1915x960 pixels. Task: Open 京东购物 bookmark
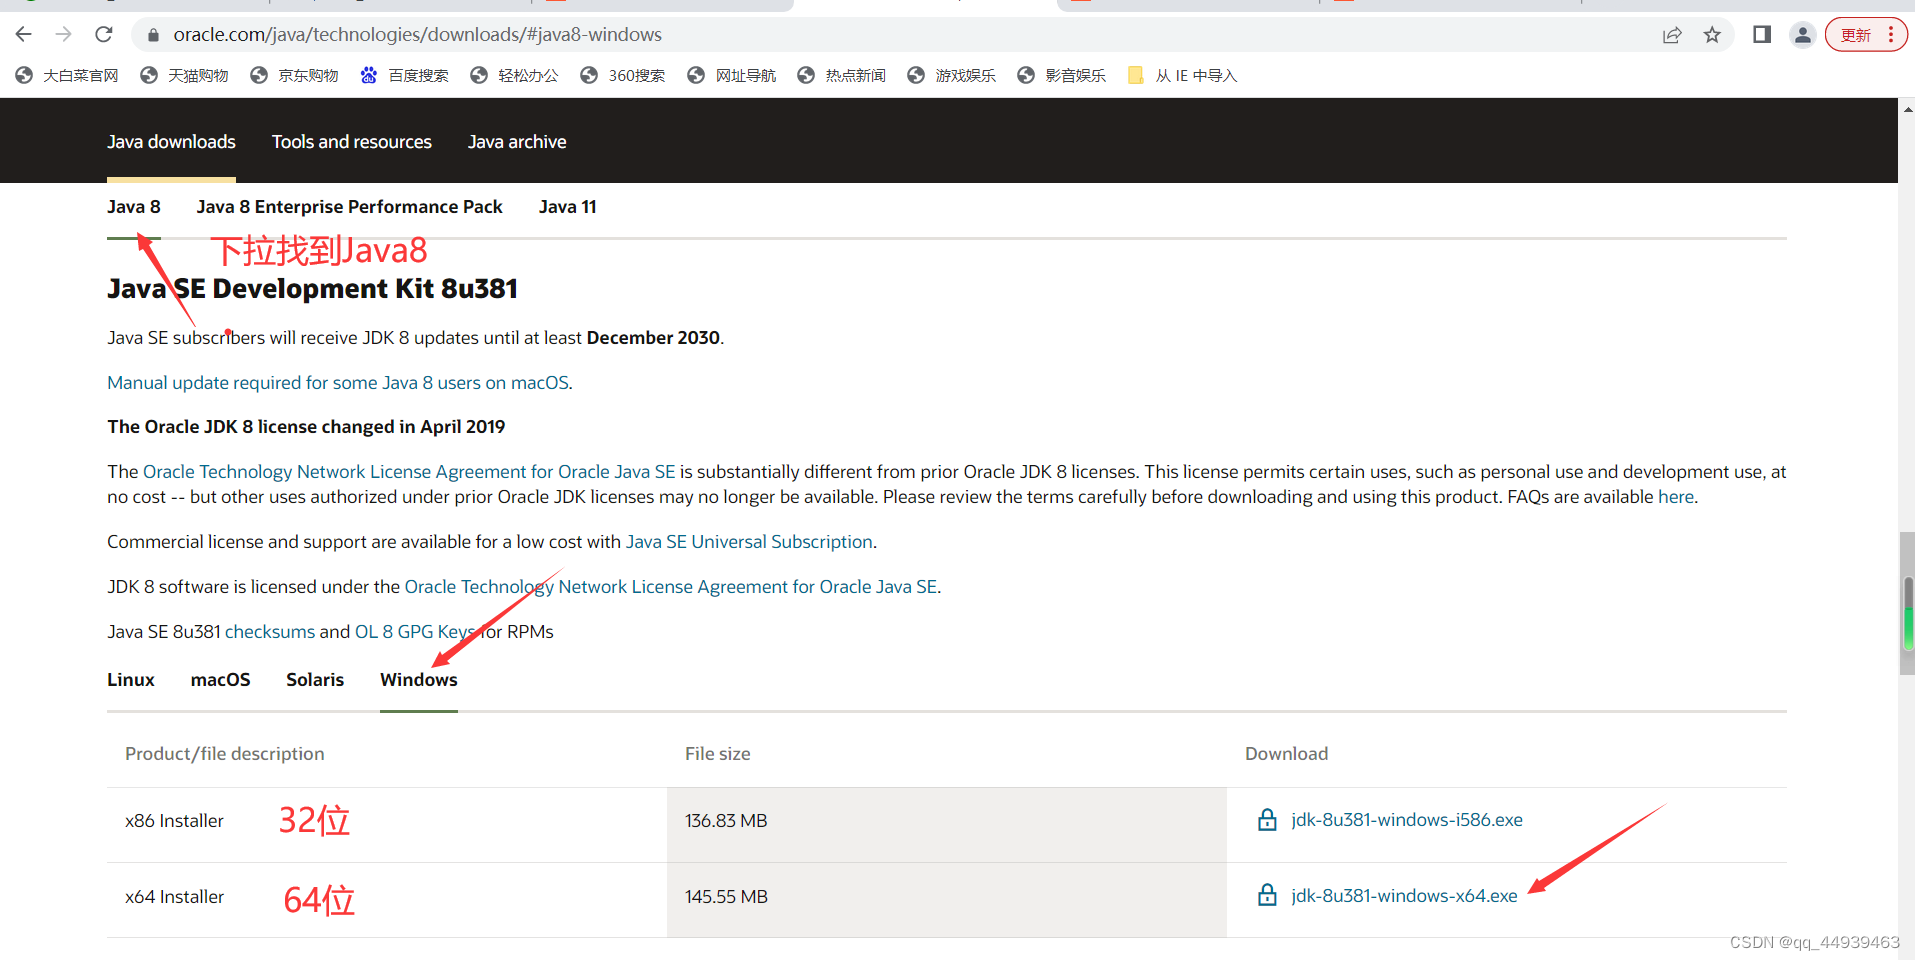click(294, 76)
